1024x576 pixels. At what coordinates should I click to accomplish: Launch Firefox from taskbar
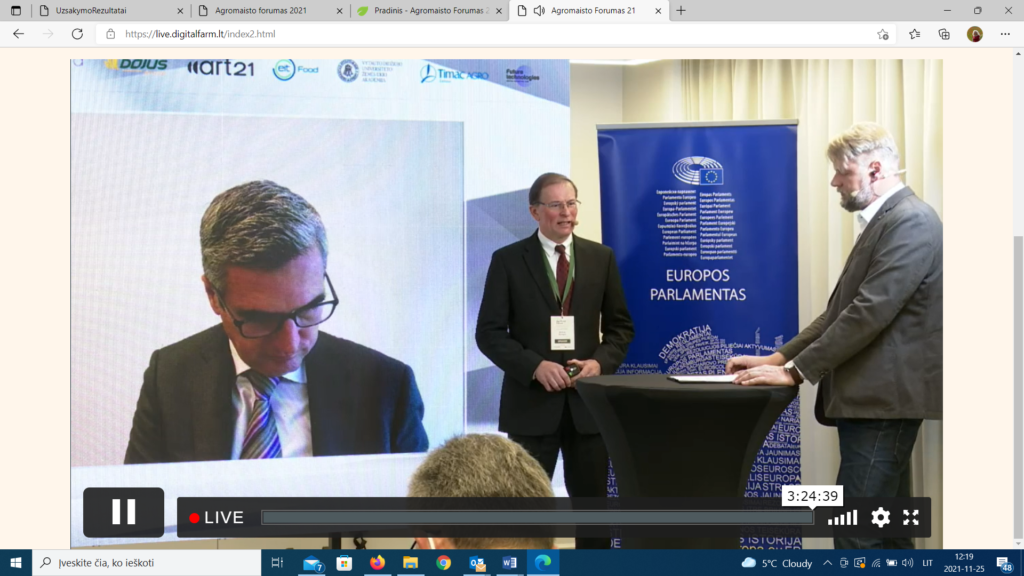(x=377, y=562)
